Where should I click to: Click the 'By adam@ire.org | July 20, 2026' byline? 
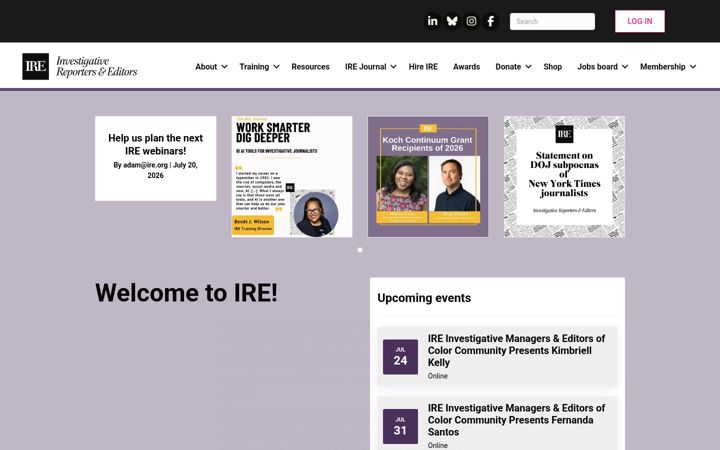tap(155, 170)
